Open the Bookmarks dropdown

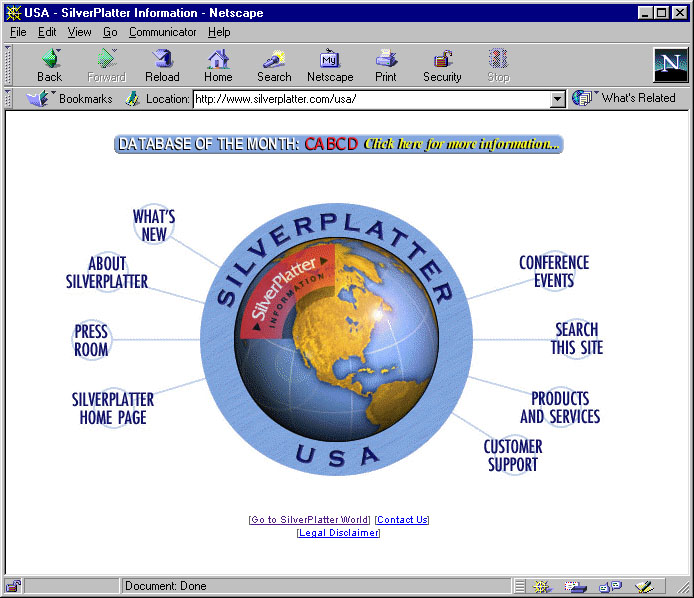[x=69, y=99]
